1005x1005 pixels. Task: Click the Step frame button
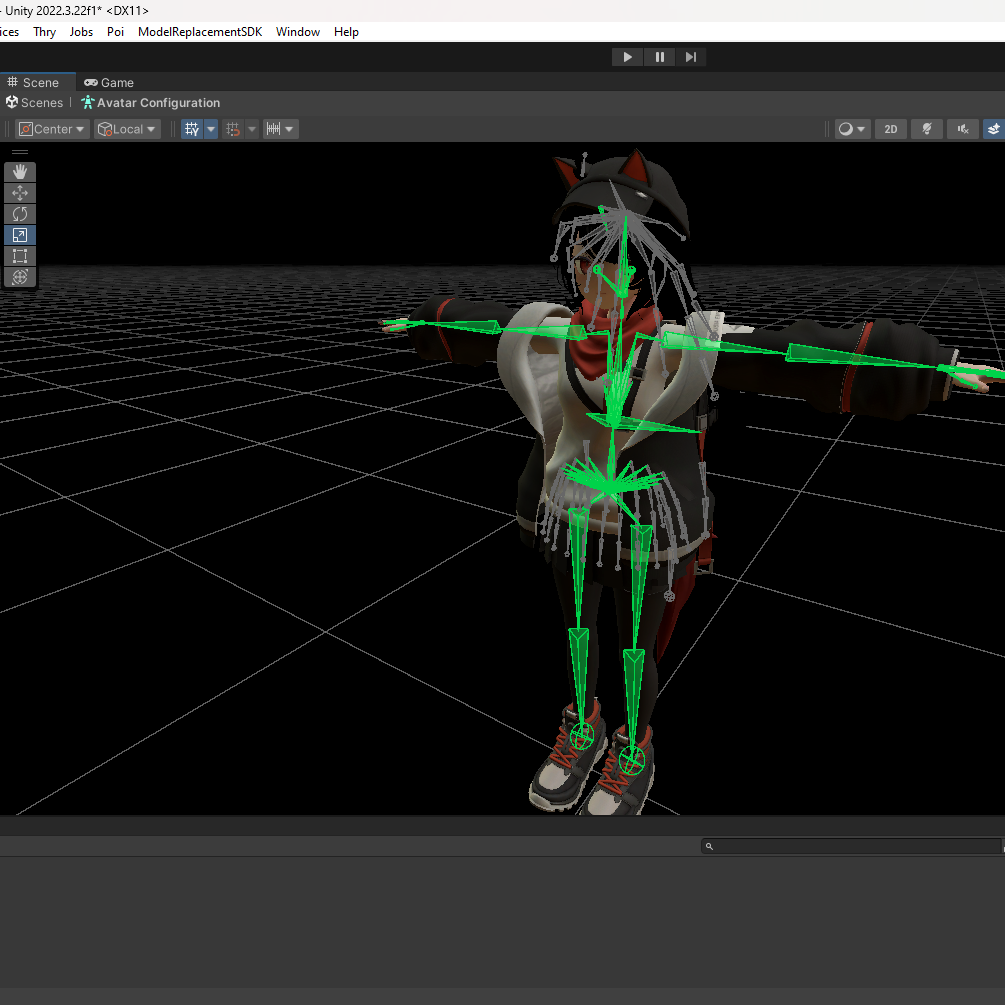coord(691,57)
